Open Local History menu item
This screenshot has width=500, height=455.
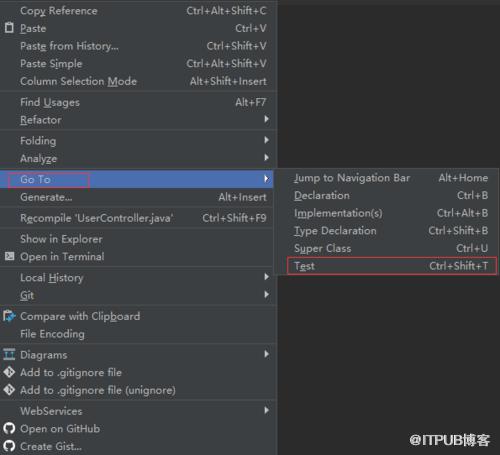click(x=138, y=278)
